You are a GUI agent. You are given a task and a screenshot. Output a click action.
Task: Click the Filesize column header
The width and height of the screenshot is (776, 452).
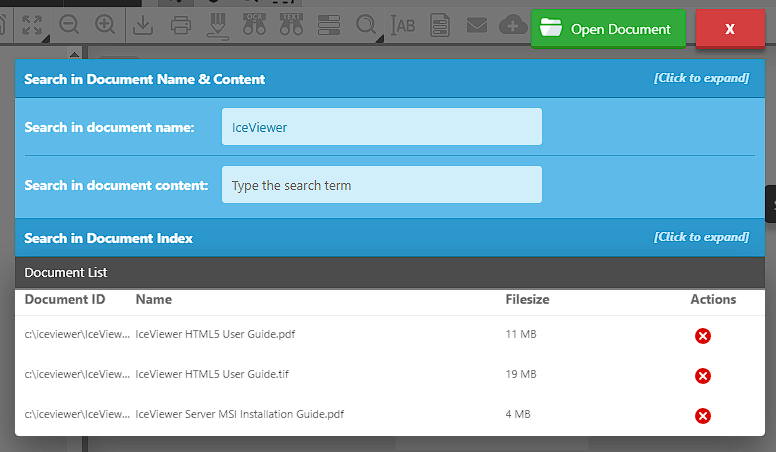coord(527,300)
